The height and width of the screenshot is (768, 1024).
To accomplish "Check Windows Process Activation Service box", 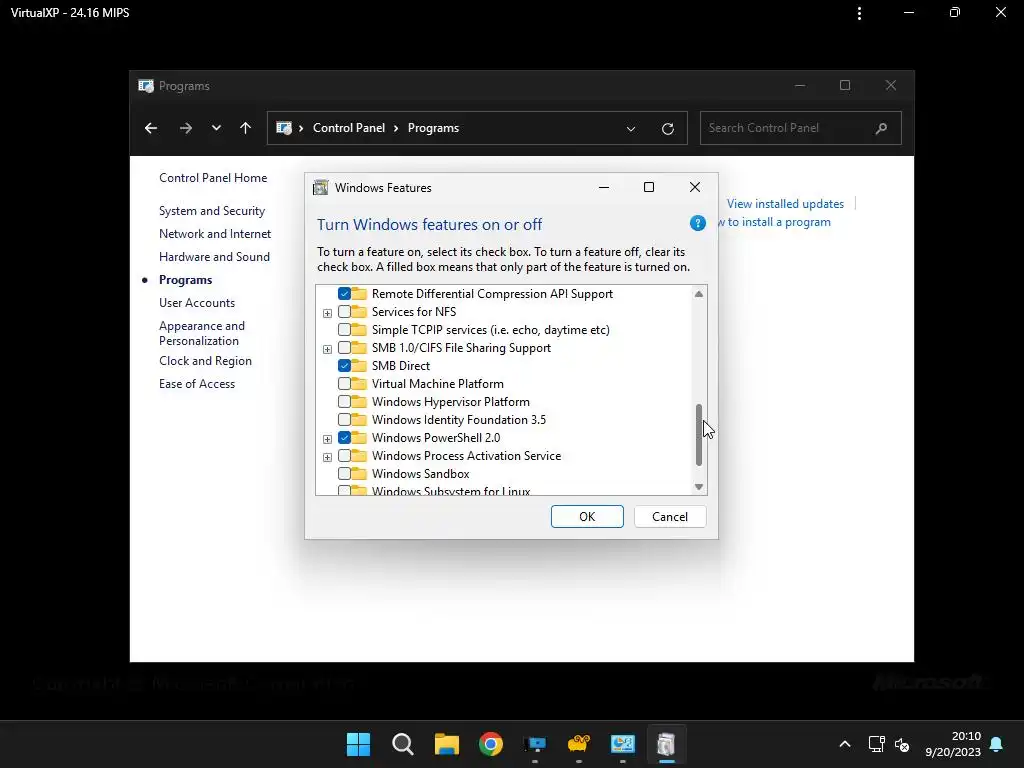I will point(344,455).
